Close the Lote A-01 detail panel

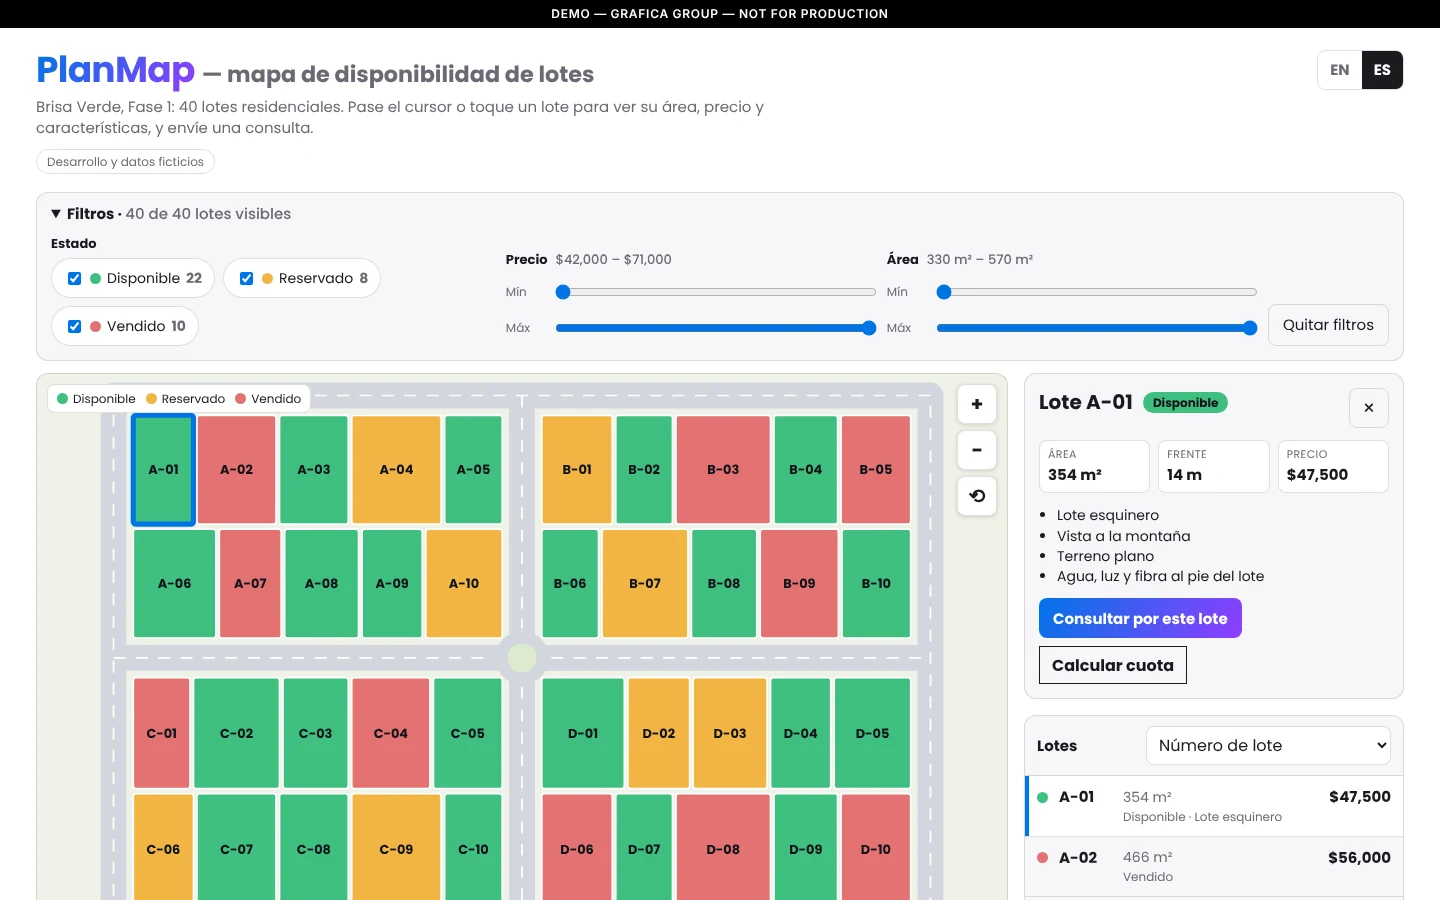[1369, 408]
